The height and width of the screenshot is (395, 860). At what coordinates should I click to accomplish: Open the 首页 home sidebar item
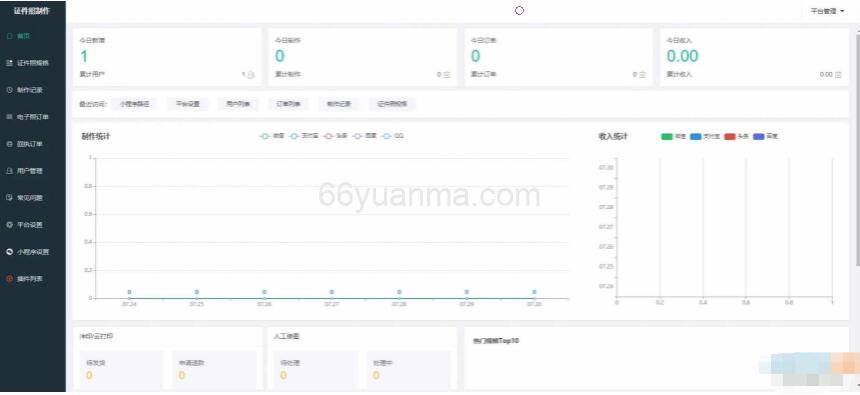coord(19,36)
